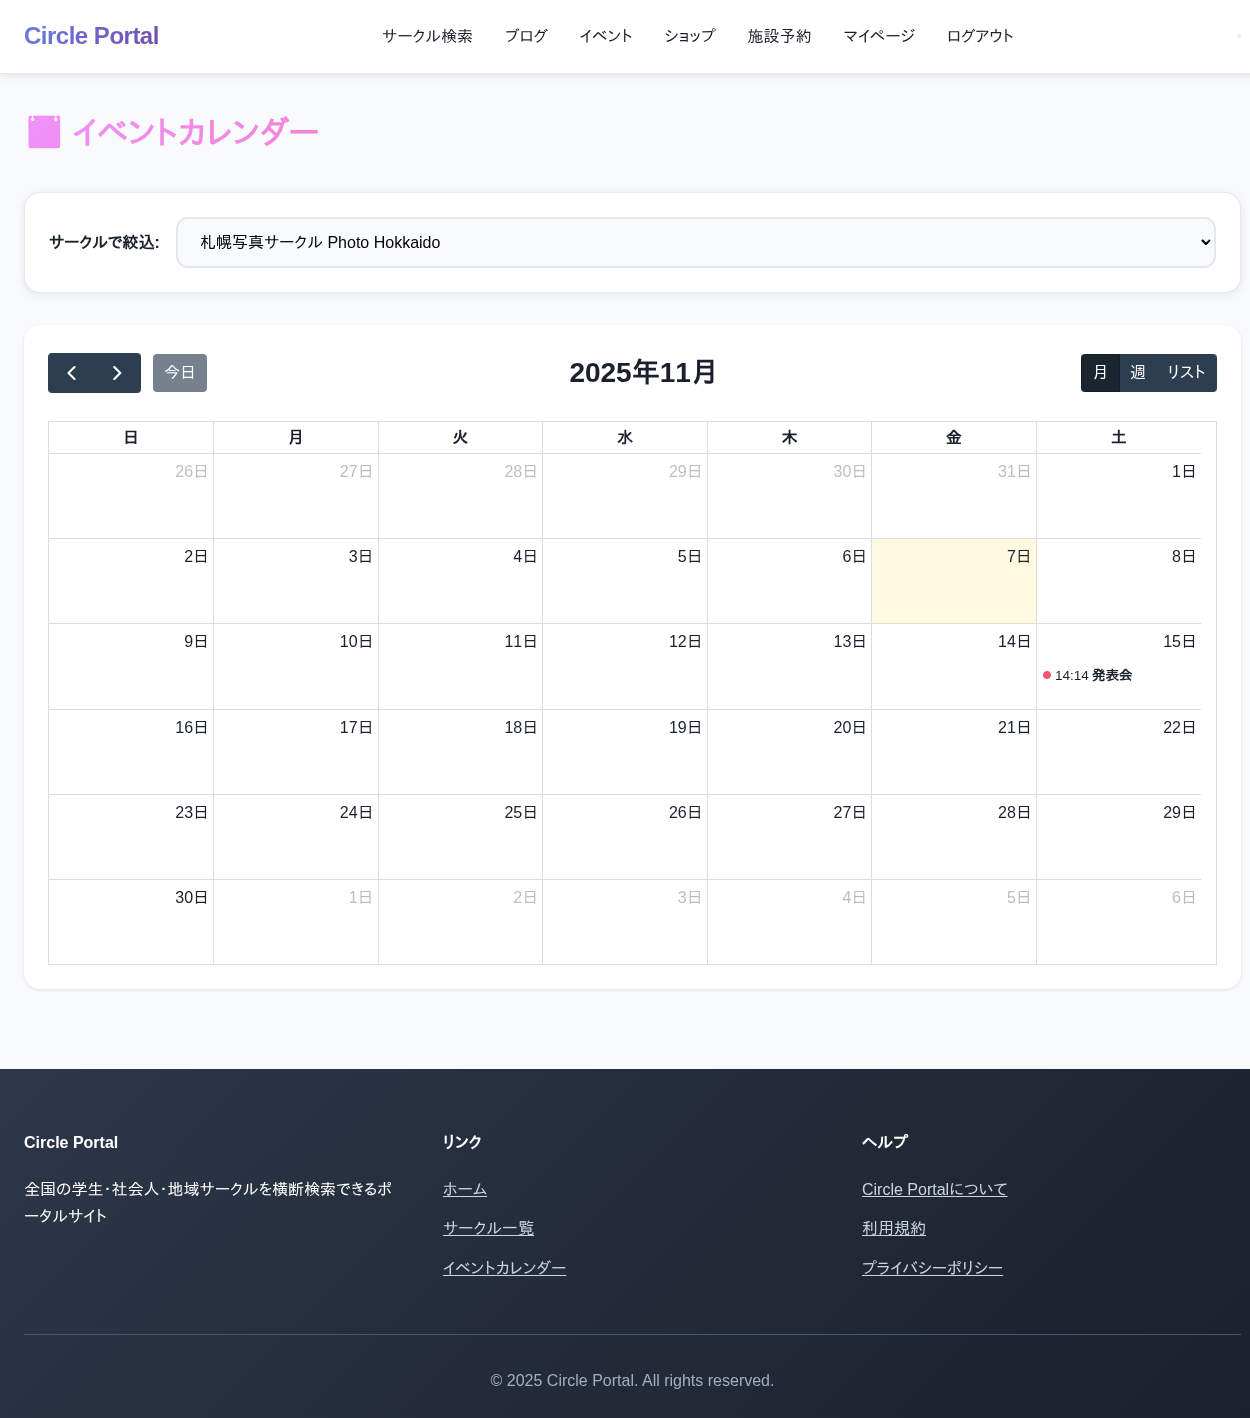
Task: Open the プライバシーポリシー link
Action: (x=932, y=1268)
